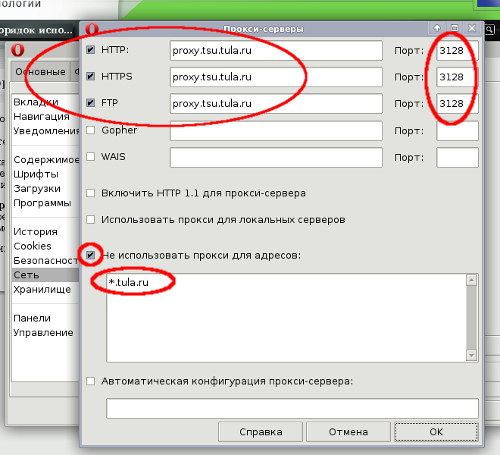Click the HTTPS port field

(x=457, y=77)
